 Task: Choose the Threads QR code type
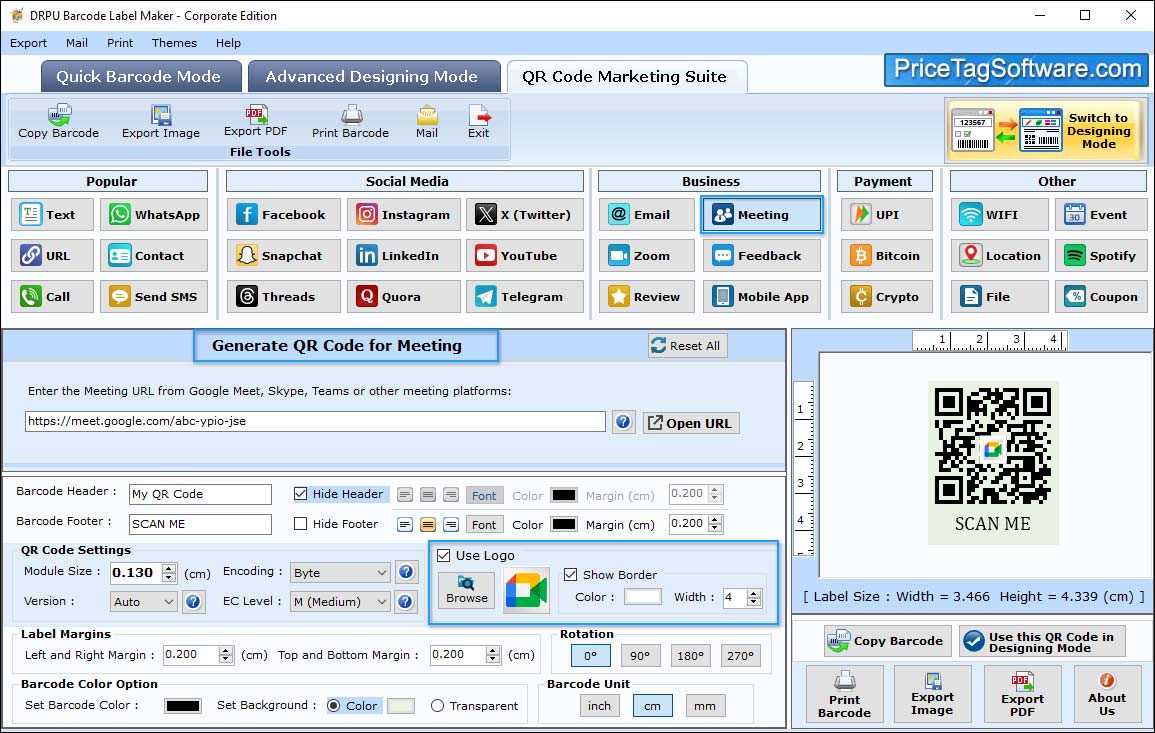pos(284,296)
